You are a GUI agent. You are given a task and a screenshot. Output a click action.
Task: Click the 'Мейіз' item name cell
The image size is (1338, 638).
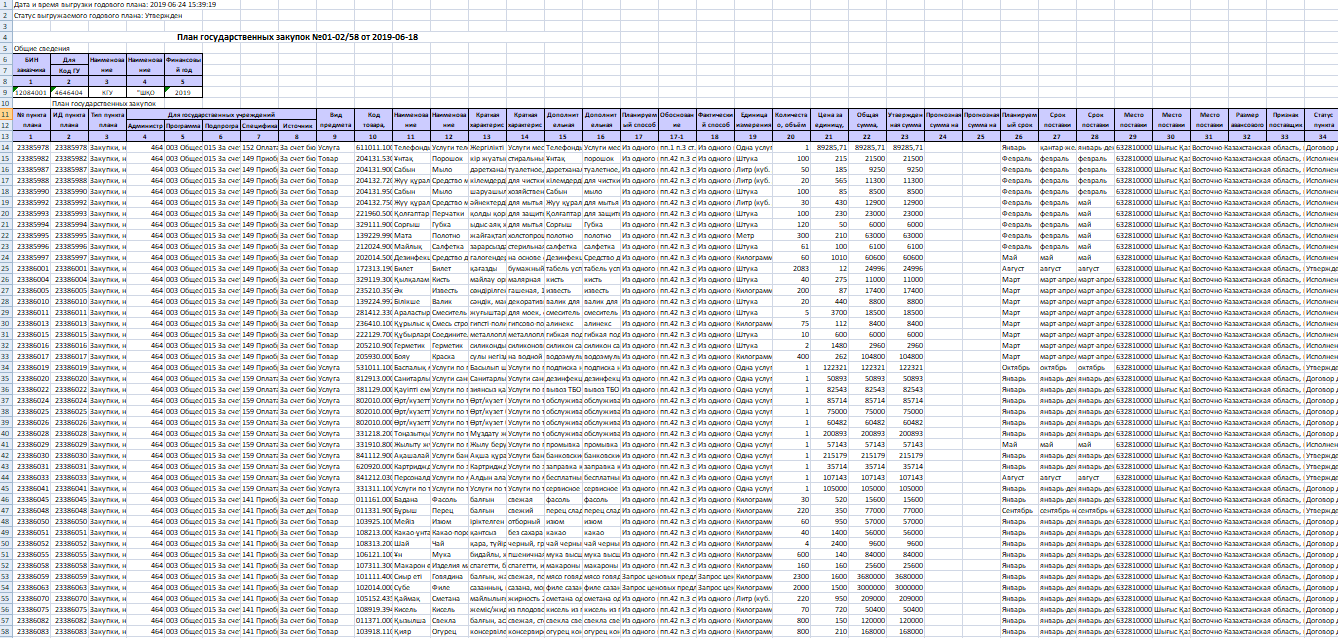pos(411,521)
